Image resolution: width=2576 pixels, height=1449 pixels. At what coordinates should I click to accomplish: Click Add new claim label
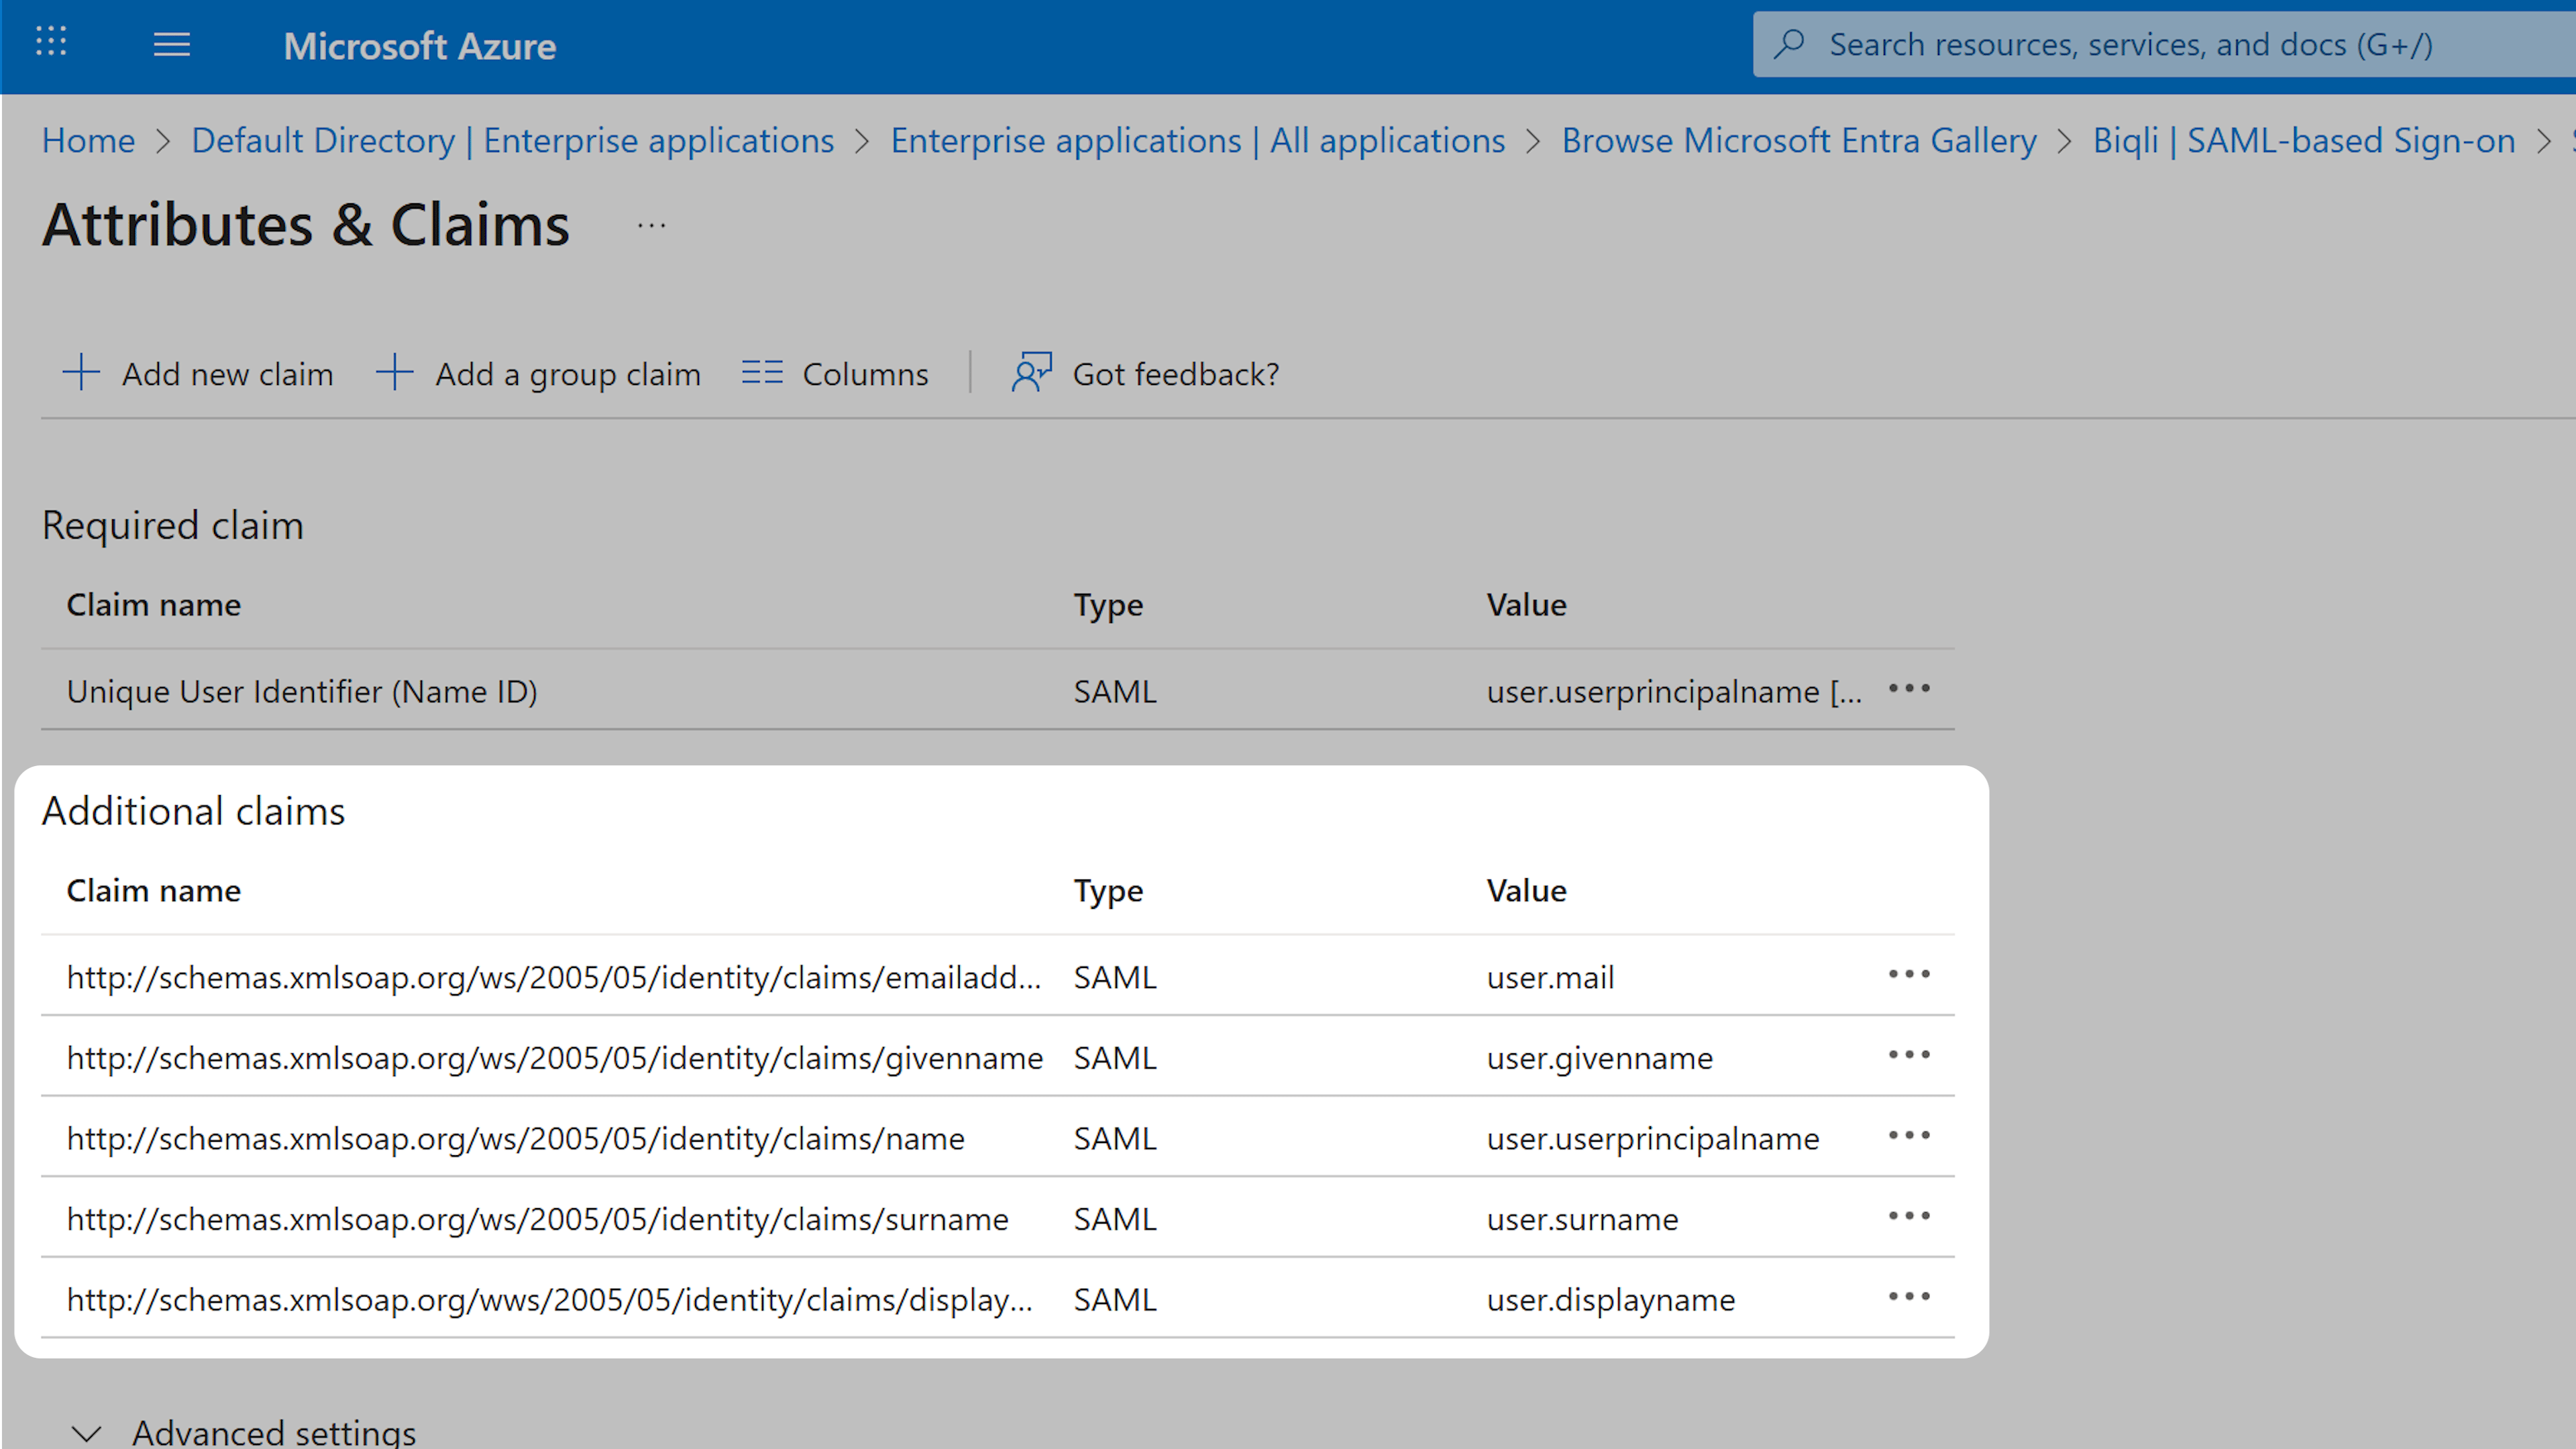227,374
